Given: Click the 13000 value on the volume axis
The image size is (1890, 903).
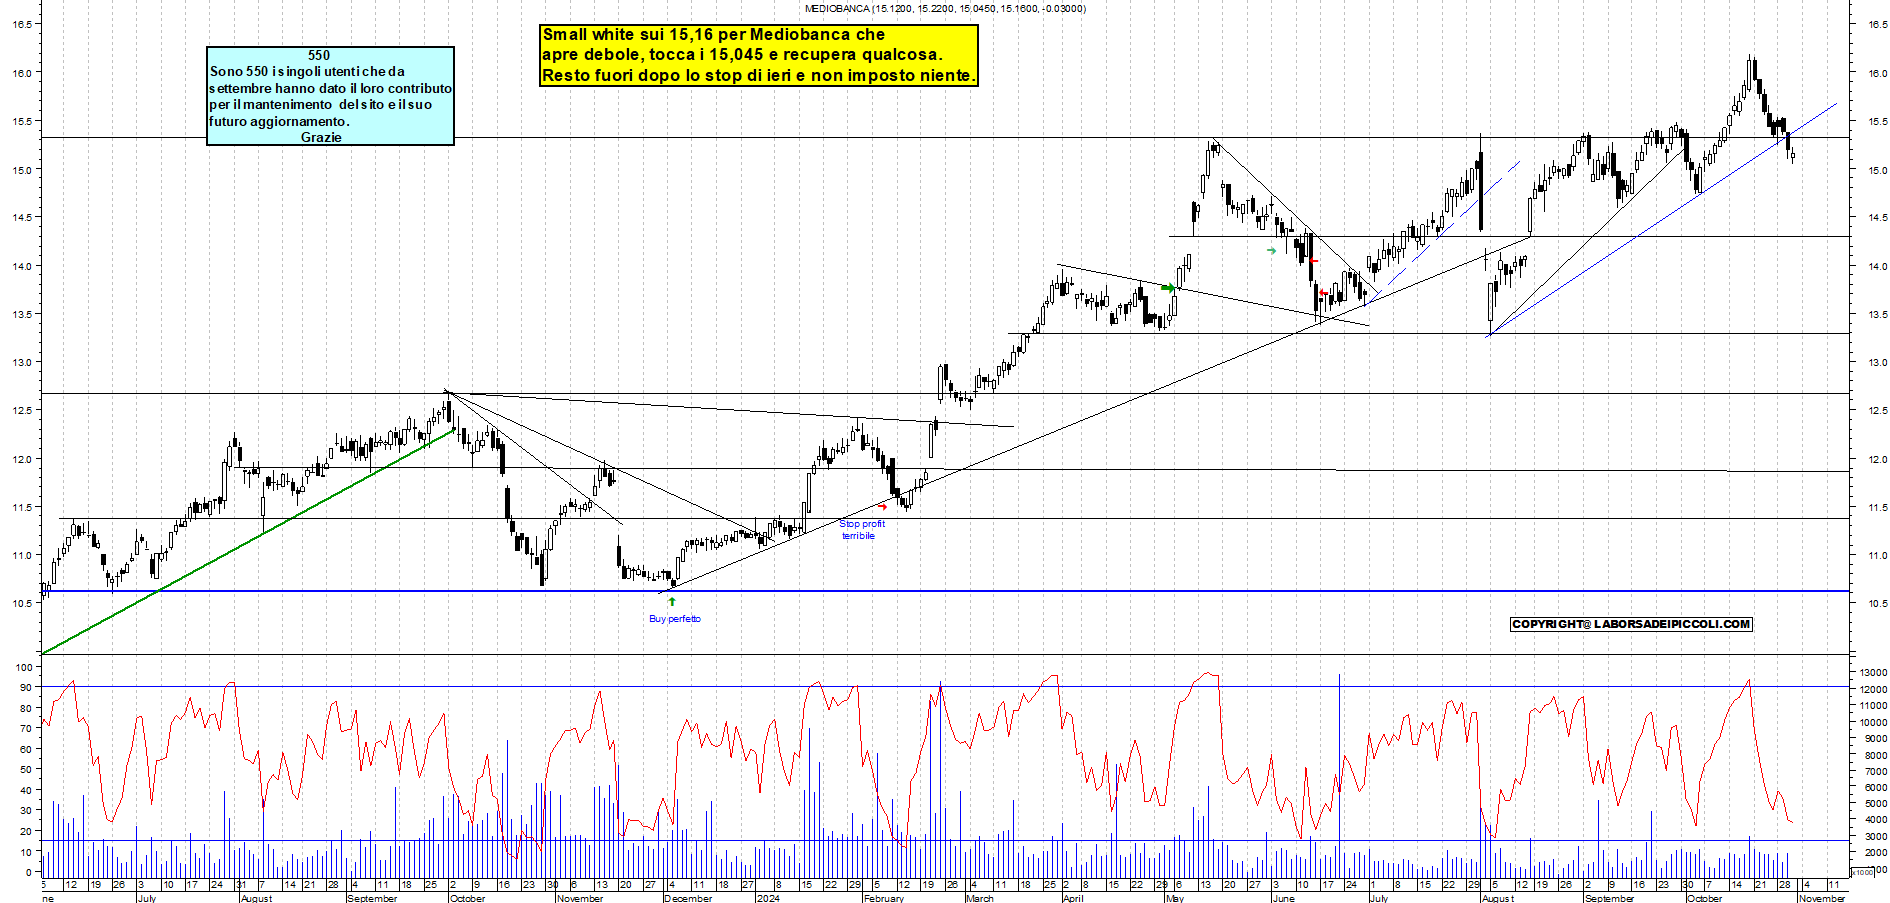Looking at the screenshot, I should coord(1873,673).
